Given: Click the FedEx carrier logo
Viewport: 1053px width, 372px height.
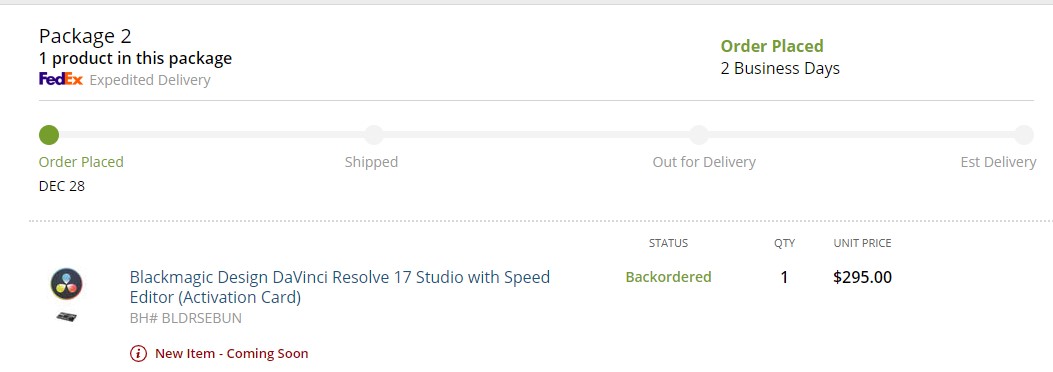Looking at the screenshot, I should 61,80.
